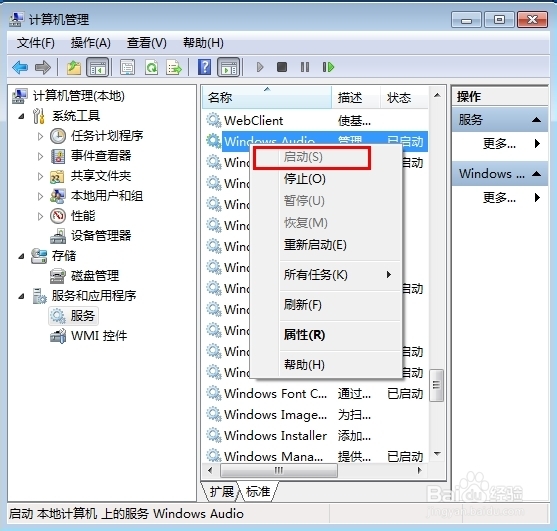Select the Windows Installer service
This screenshot has height=531, width=557.
coord(316,435)
